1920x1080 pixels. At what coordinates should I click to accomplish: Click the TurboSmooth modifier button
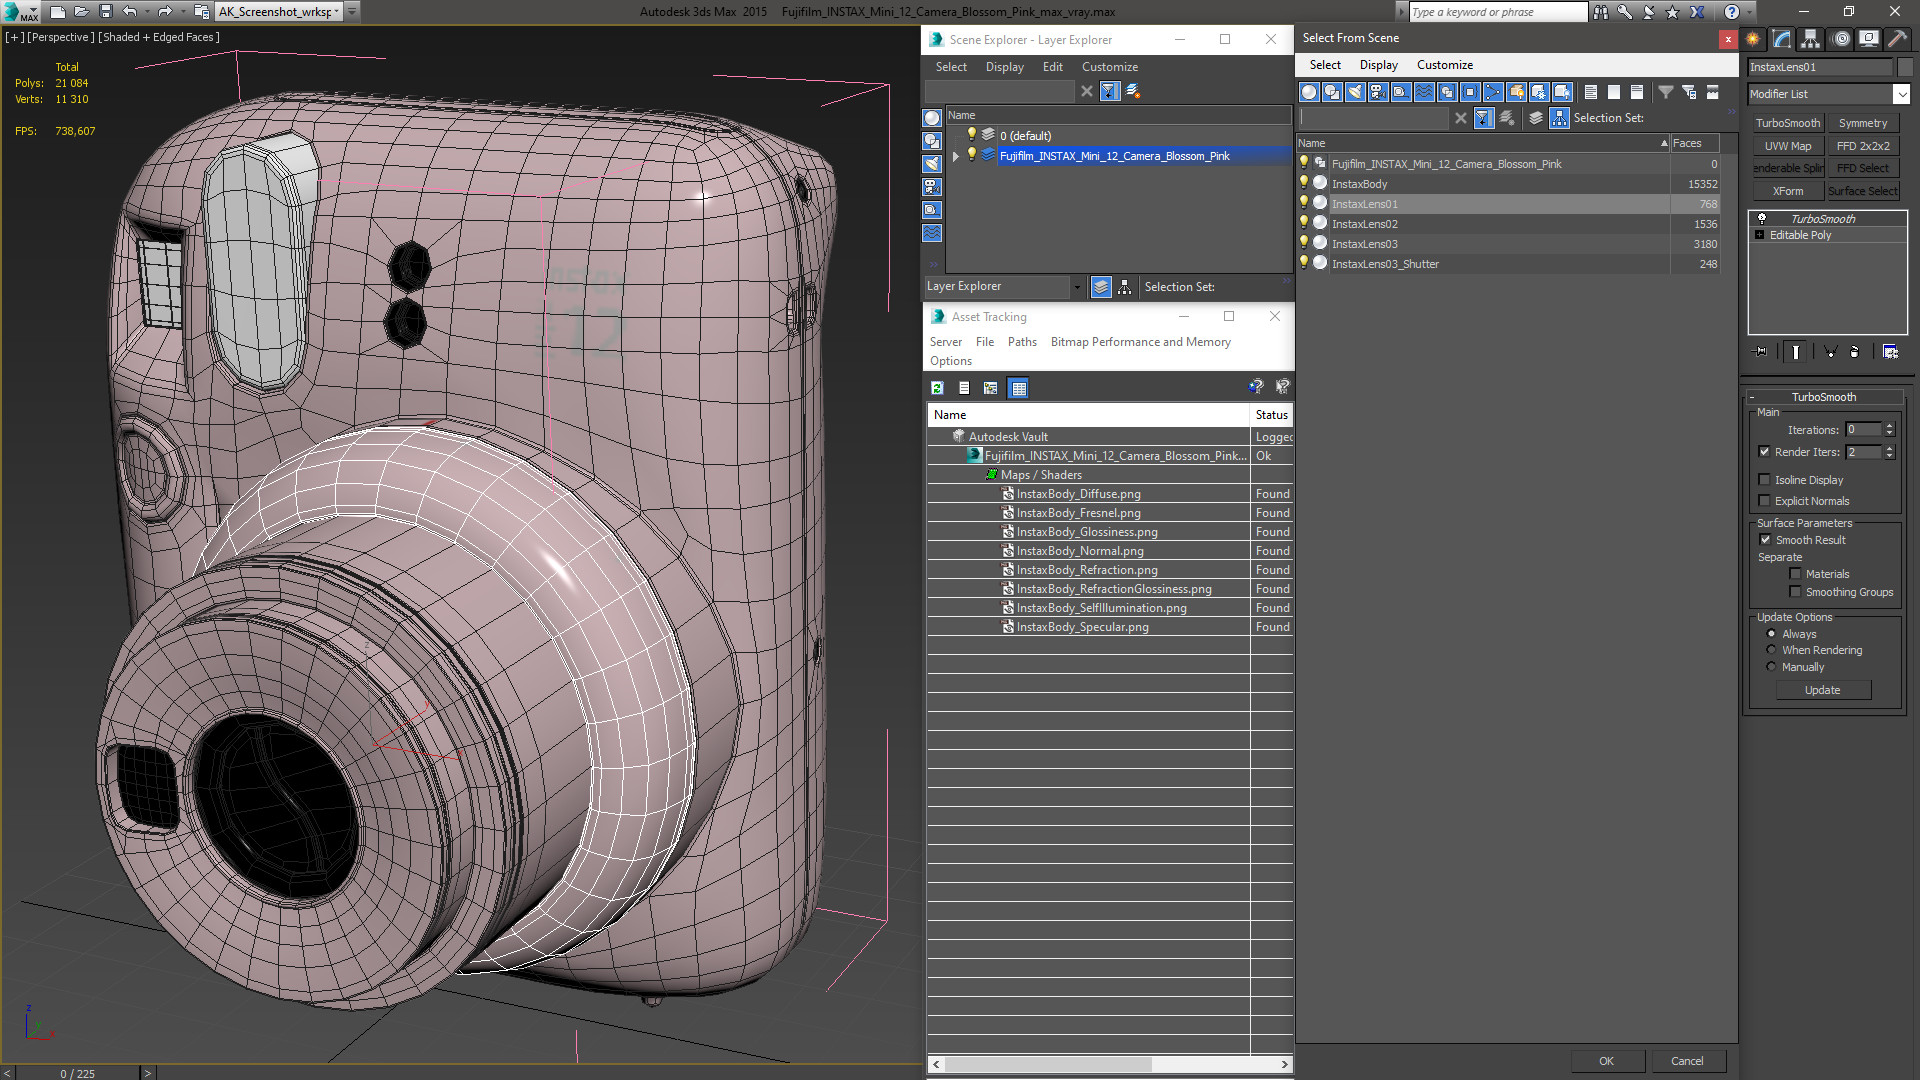point(1788,123)
